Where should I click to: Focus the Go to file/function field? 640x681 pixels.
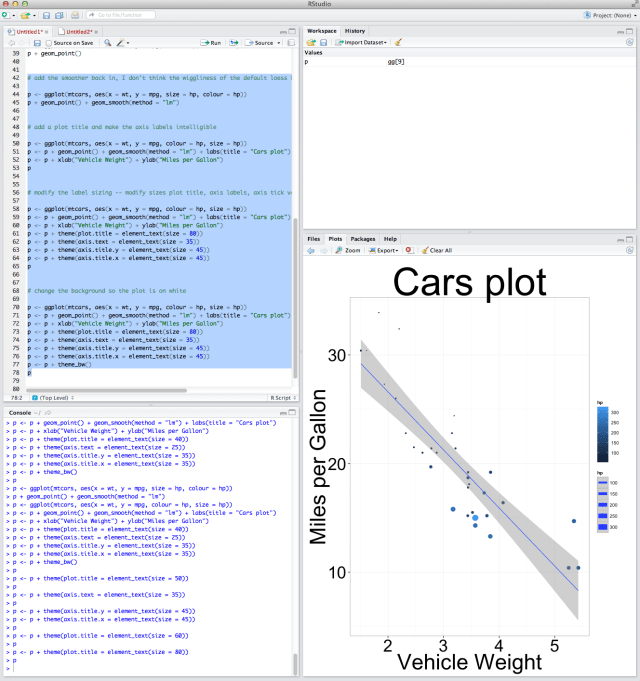121,15
